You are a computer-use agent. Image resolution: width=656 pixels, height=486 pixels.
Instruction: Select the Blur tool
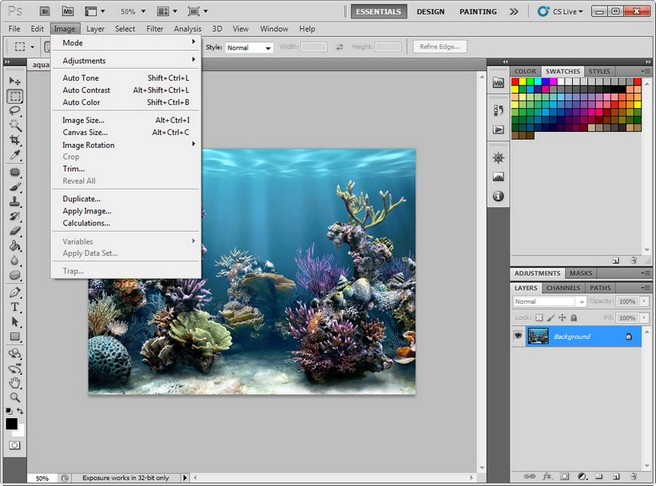click(15, 260)
